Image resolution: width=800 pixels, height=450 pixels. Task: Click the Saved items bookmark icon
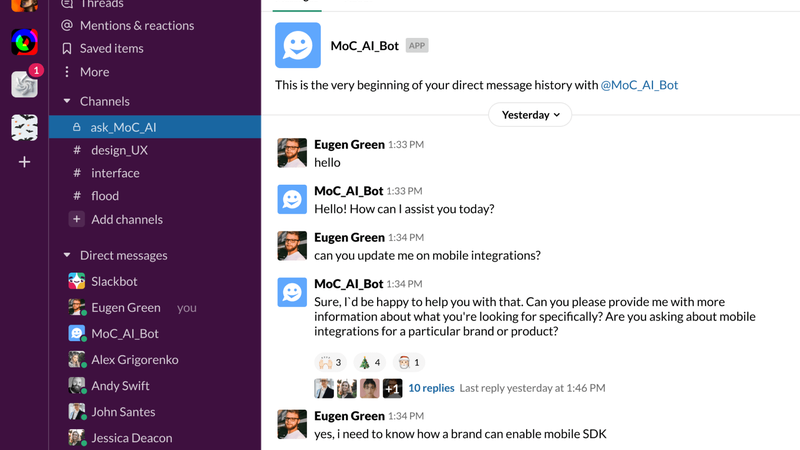[x=67, y=48]
